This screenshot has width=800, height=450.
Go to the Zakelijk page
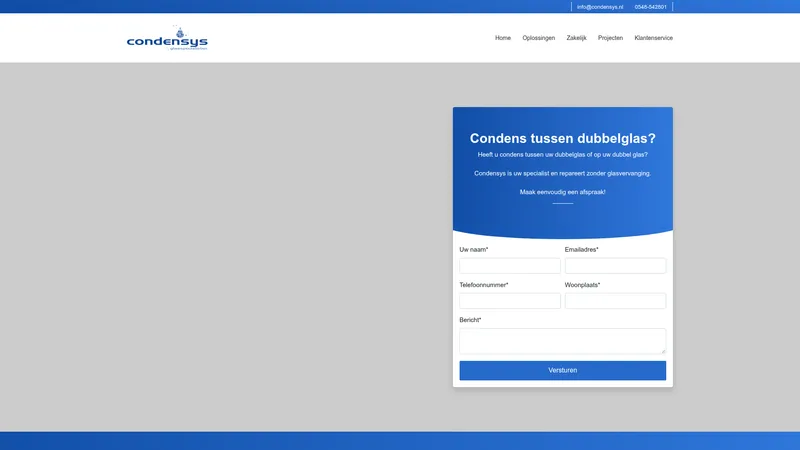(576, 38)
